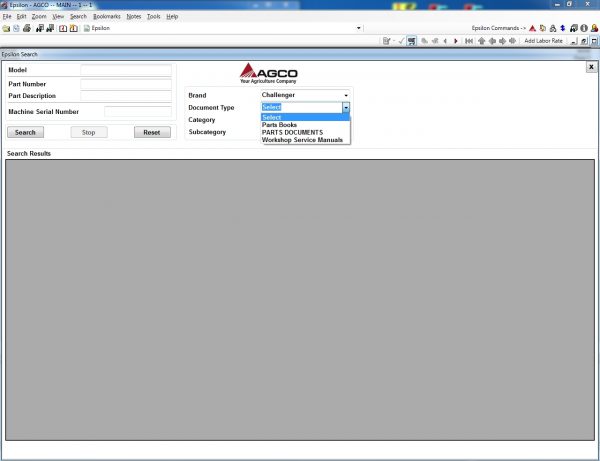
Task: Click the inner window minimize icon
Action: tap(574, 41)
